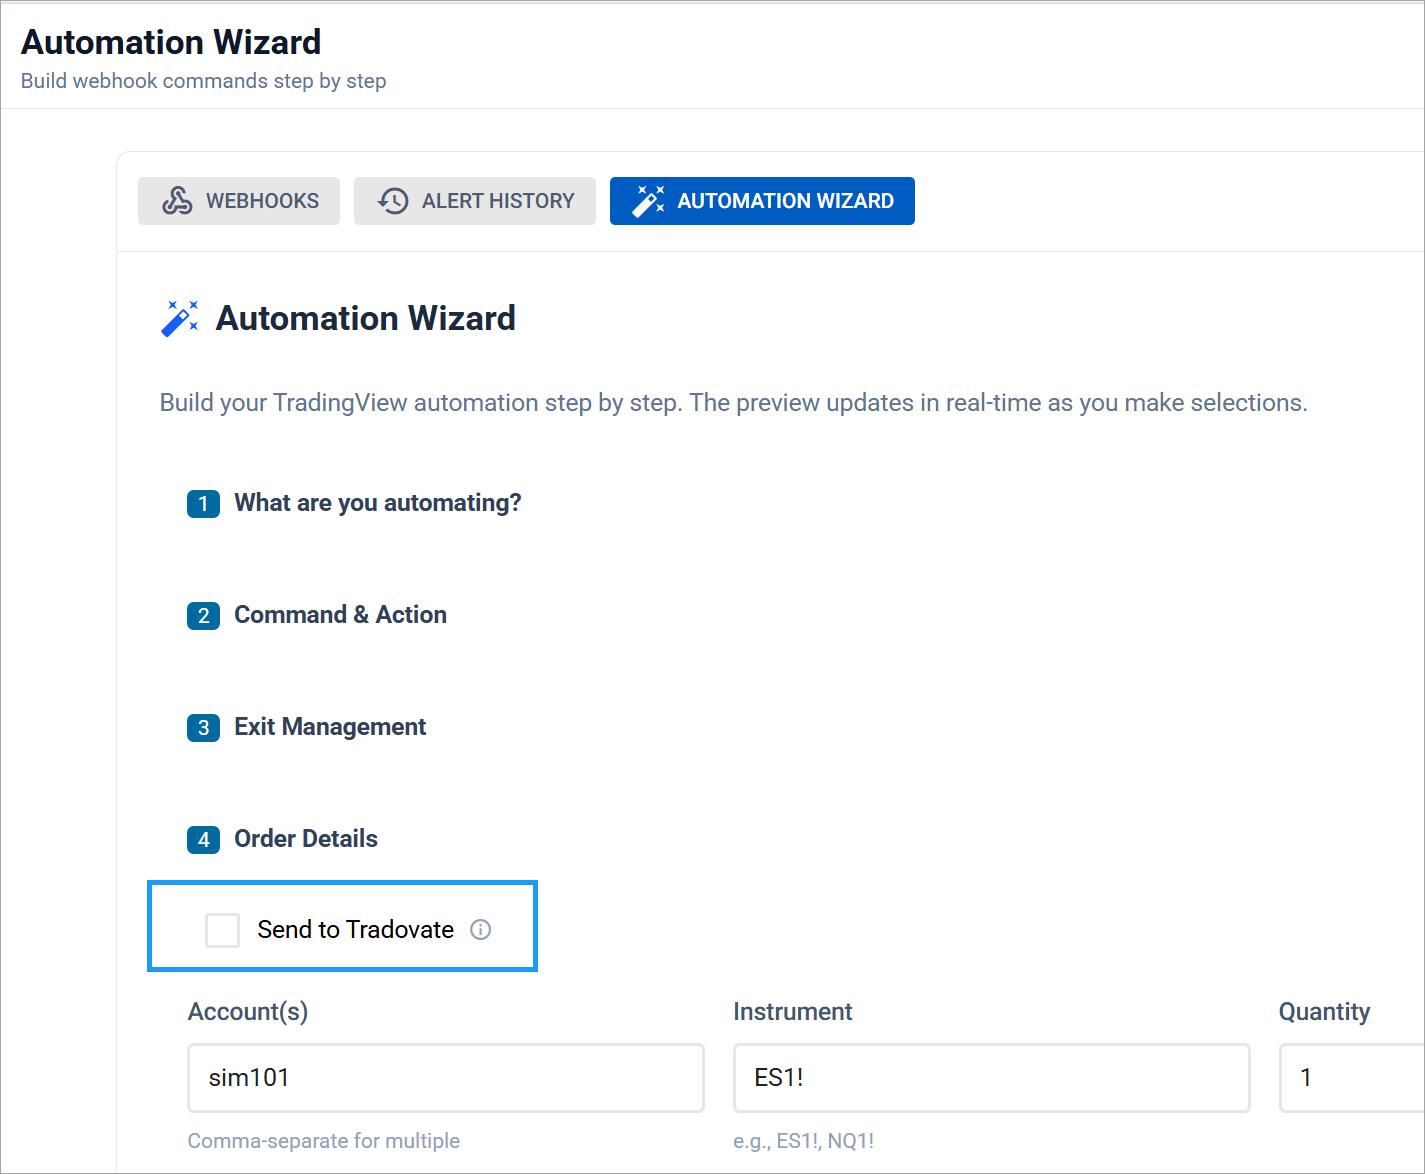The height and width of the screenshot is (1174, 1425).
Task: Expand step 1 What are you automating?
Action: (x=354, y=503)
